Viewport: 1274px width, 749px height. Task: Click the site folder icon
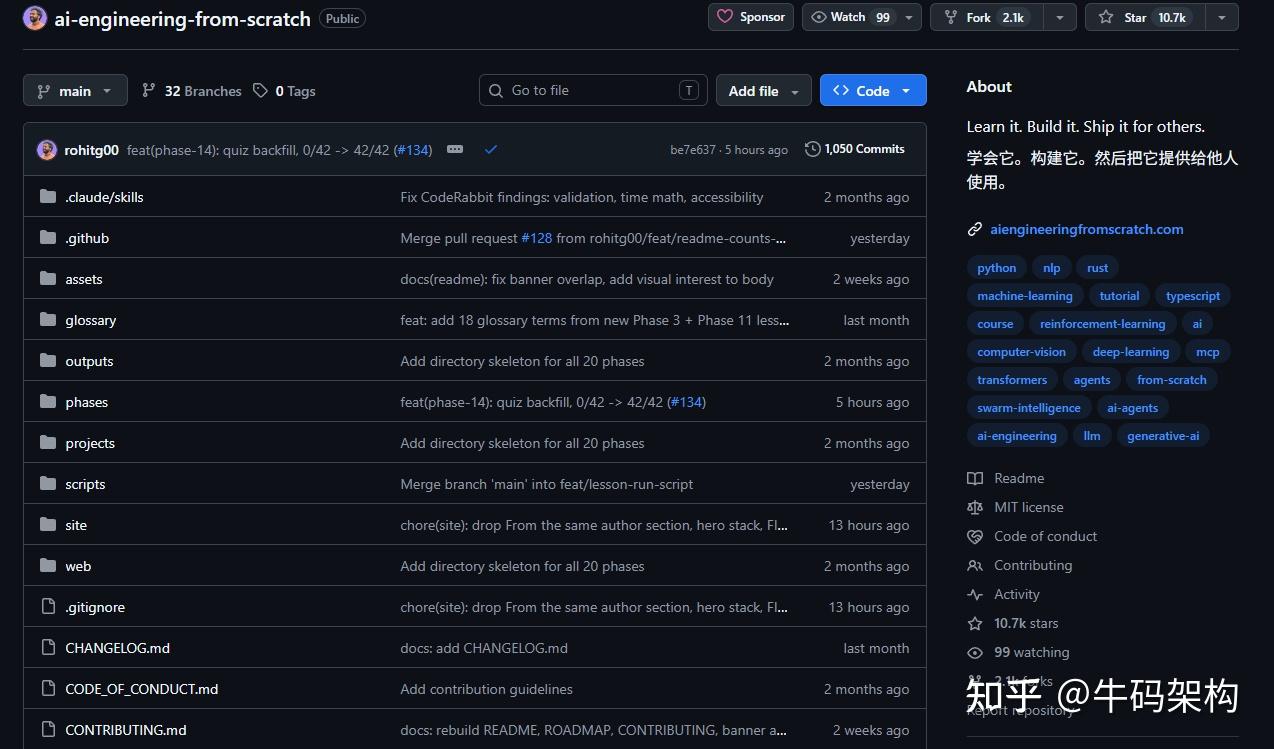click(48, 525)
